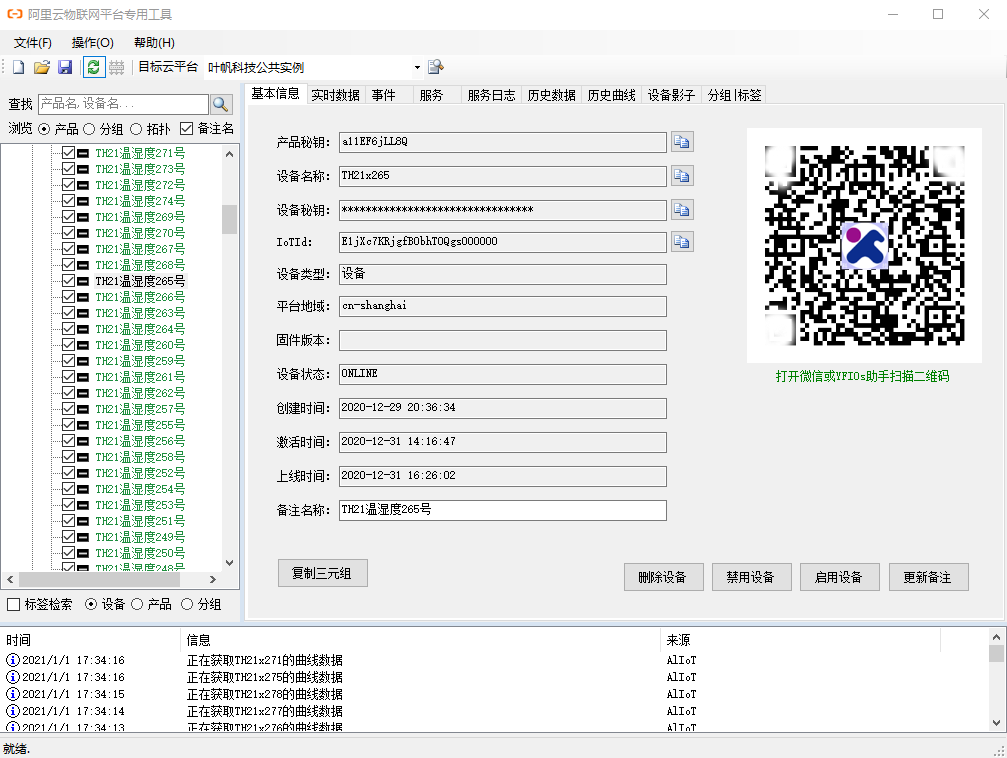The width and height of the screenshot is (1007, 758).
Task: Open file using folder toolbar icon
Action: coord(42,67)
